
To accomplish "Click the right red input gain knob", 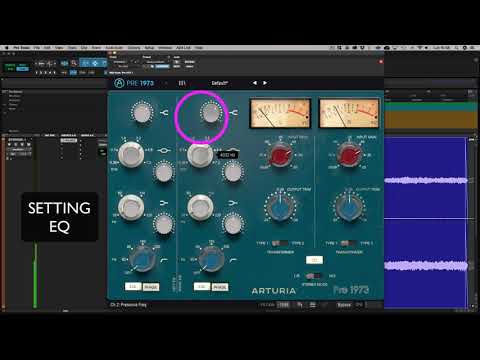I will pos(349,155).
